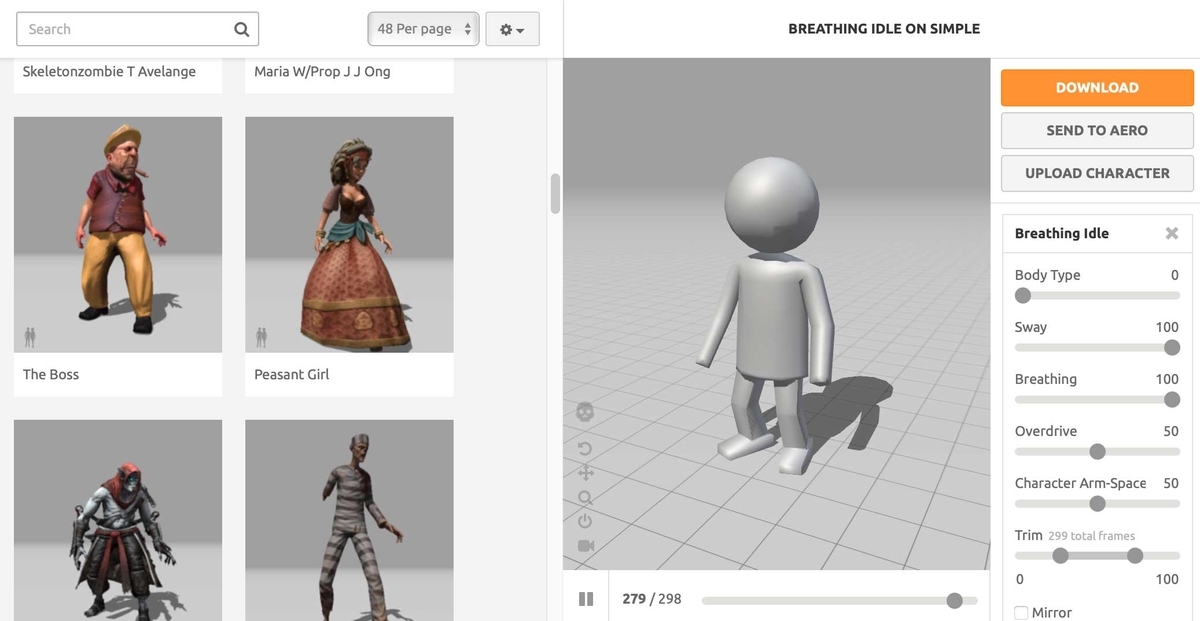This screenshot has width=1200, height=621.
Task: Click the Breathing Idle panel heading
Action: [x=1061, y=233]
